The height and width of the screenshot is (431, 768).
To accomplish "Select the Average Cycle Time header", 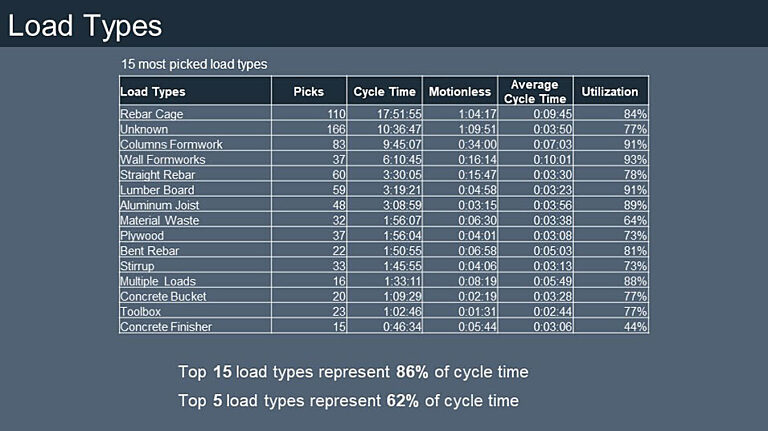I will coord(535,91).
